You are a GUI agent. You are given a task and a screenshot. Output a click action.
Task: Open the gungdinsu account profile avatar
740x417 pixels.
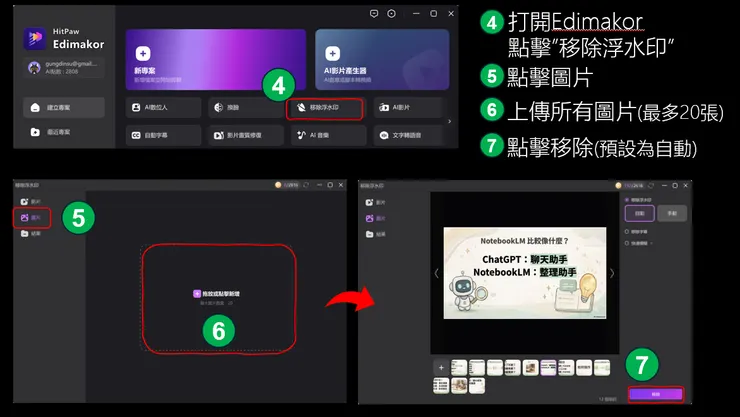[x=34, y=67]
